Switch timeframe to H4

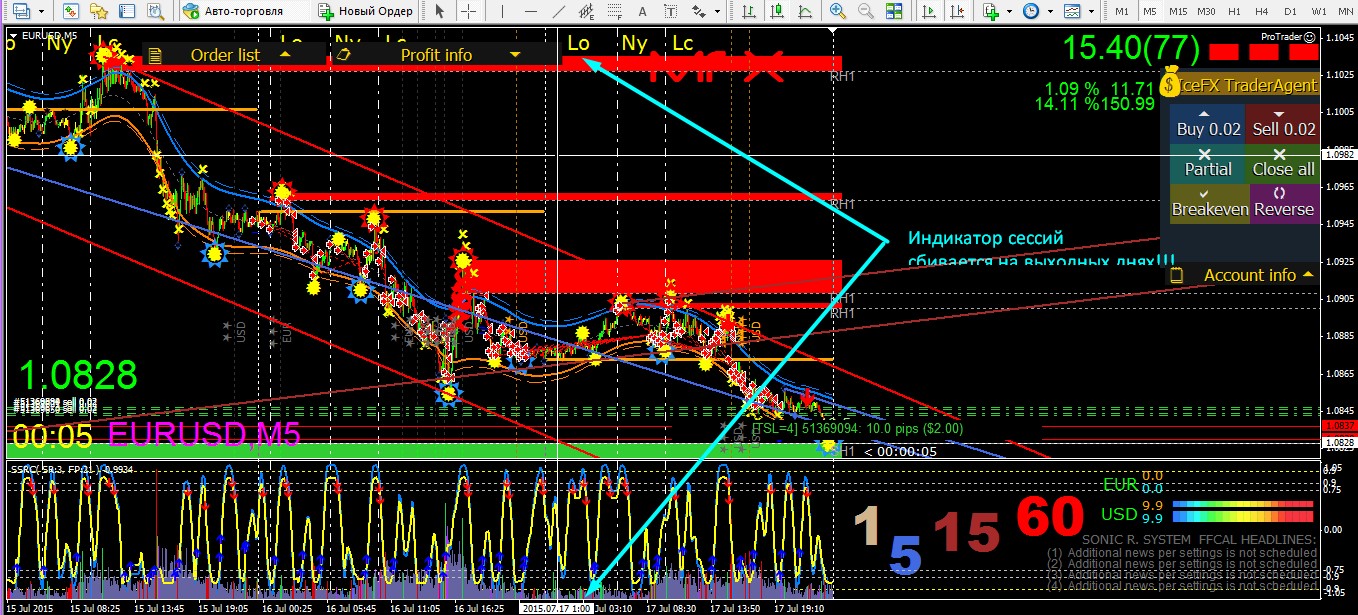(x=1262, y=11)
